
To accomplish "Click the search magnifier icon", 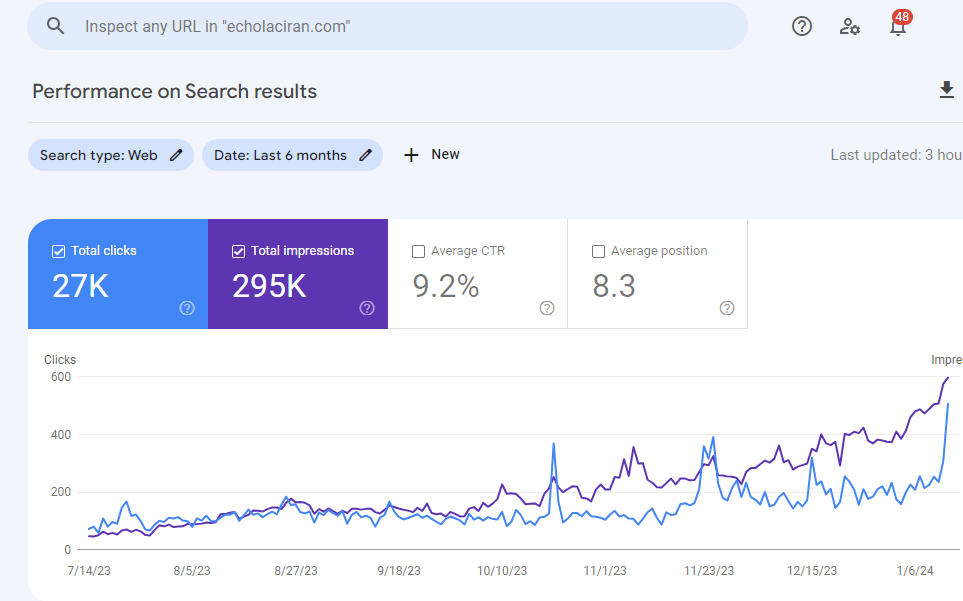I will (x=55, y=26).
